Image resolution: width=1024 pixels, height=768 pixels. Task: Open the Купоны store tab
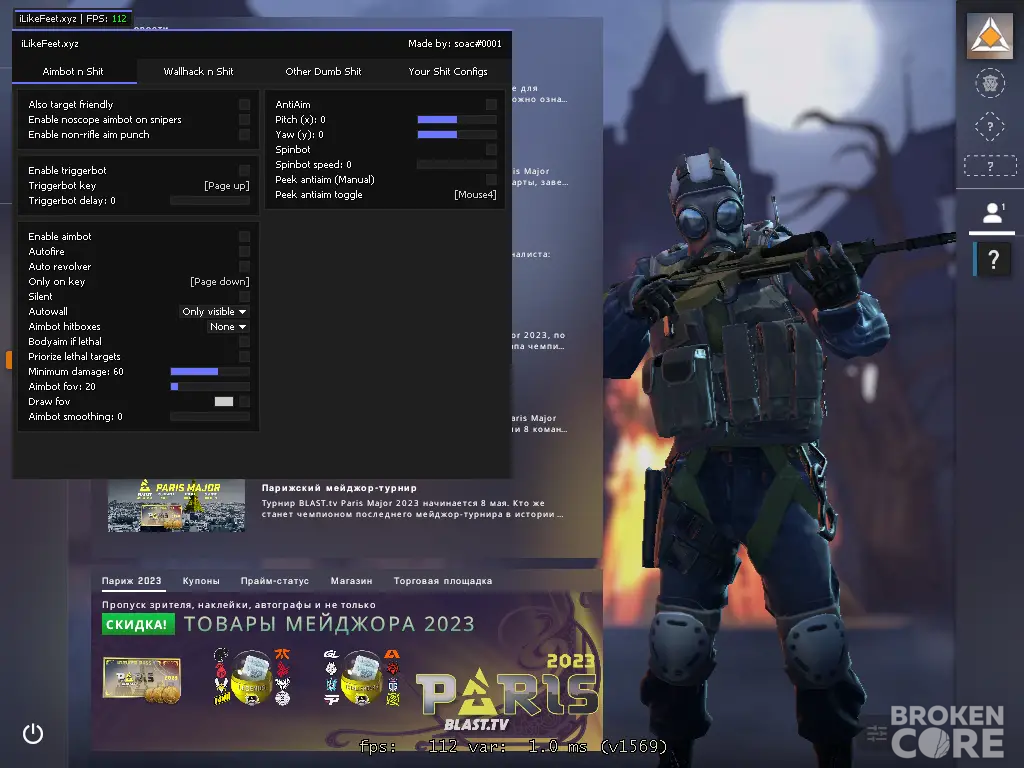point(201,581)
